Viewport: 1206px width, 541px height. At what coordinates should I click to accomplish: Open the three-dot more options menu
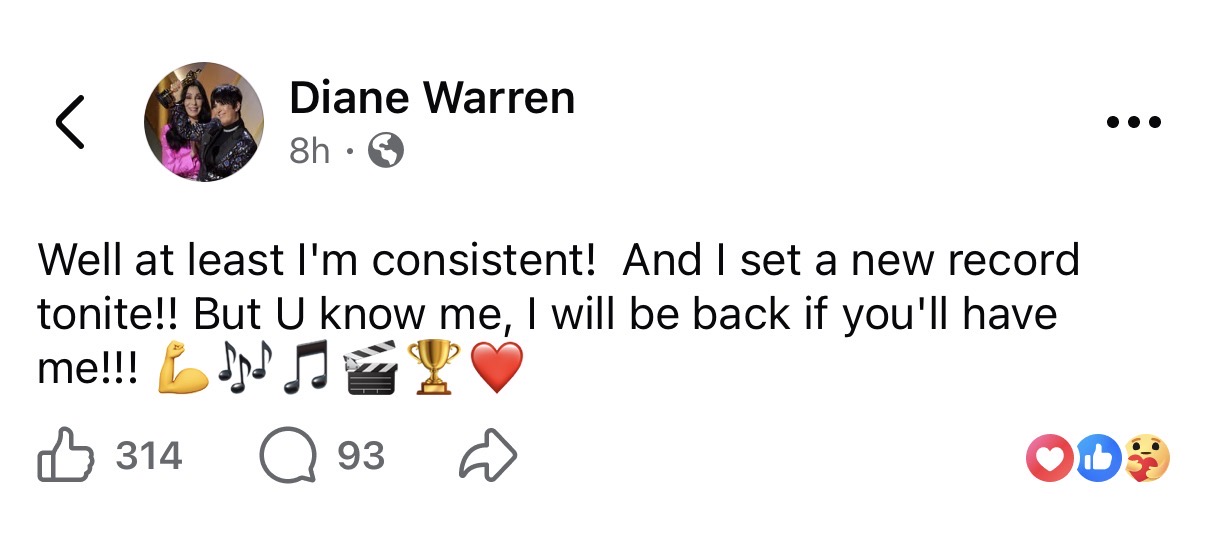1135,124
